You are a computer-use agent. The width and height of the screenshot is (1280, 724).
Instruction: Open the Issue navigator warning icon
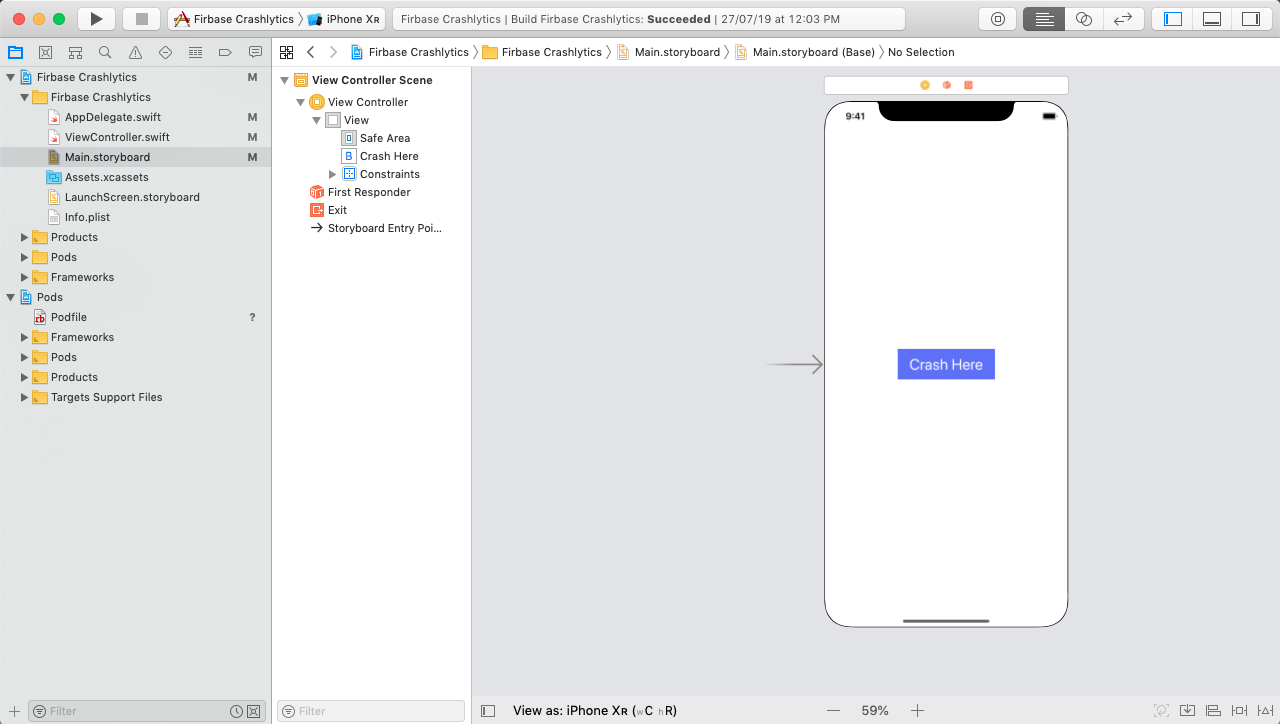click(135, 52)
